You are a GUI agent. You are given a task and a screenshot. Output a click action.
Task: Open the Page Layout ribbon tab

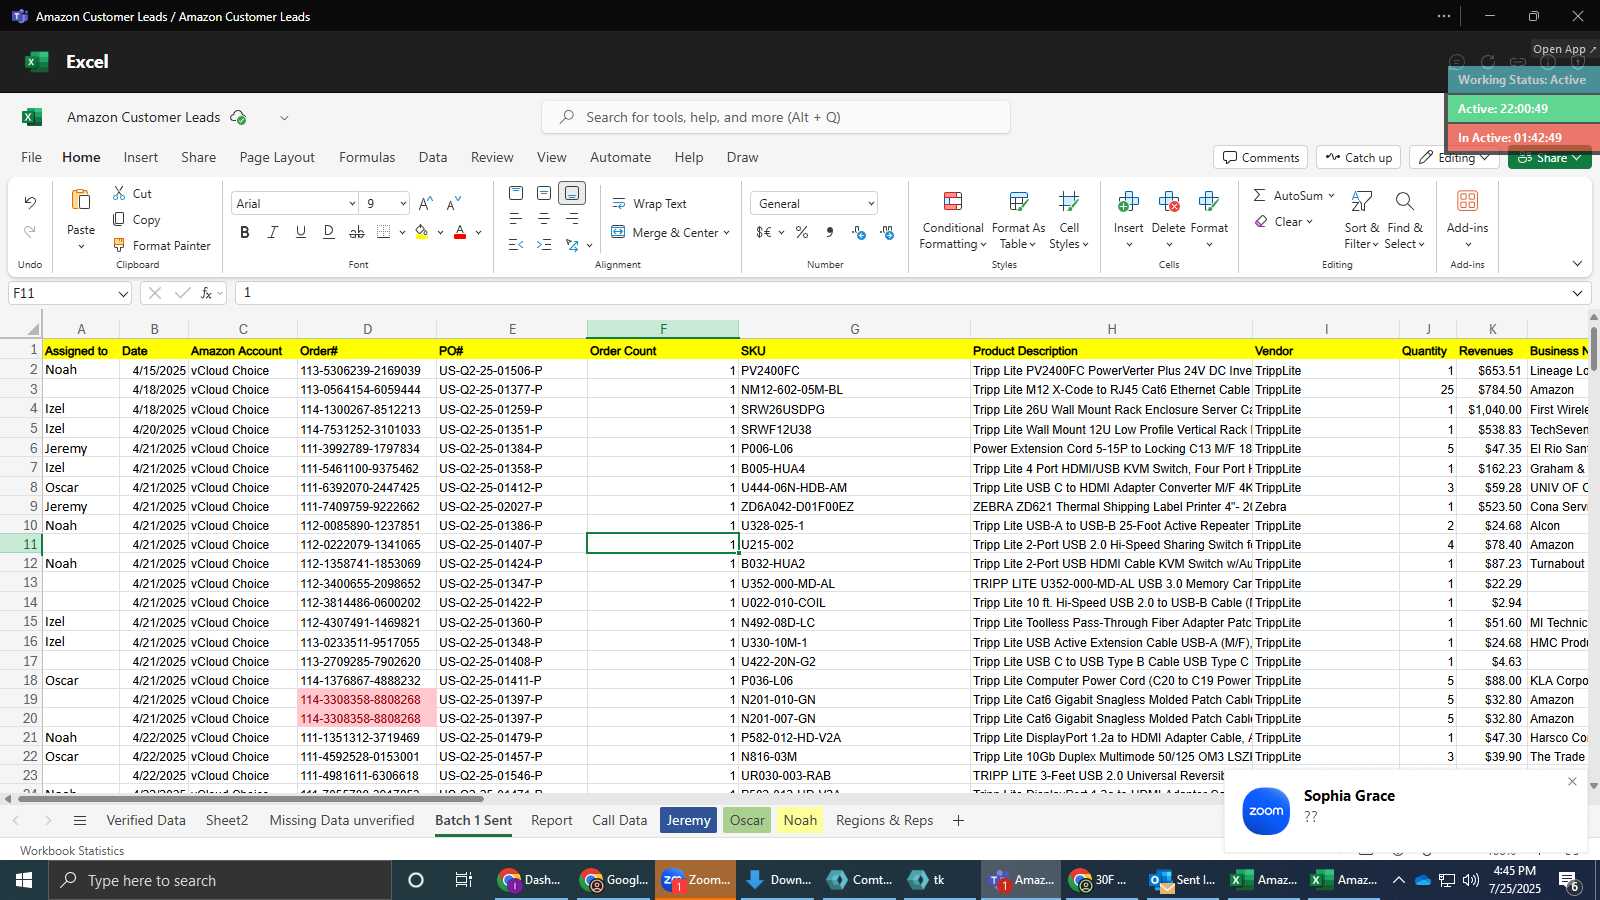click(277, 157)
